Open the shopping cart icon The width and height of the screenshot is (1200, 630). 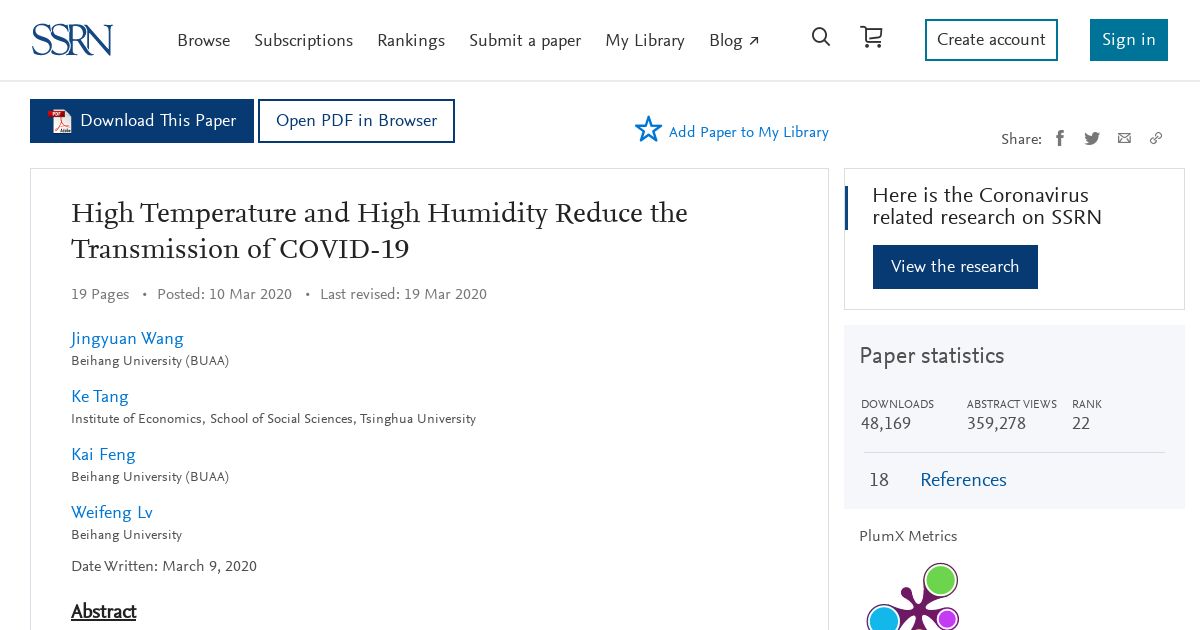(x=872, y=37)
